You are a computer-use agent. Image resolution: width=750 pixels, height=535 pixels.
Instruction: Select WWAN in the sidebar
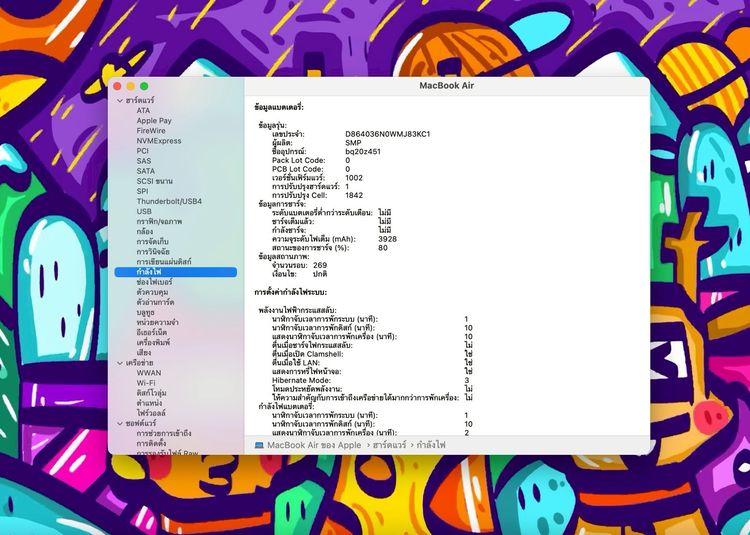click(148, 373)
